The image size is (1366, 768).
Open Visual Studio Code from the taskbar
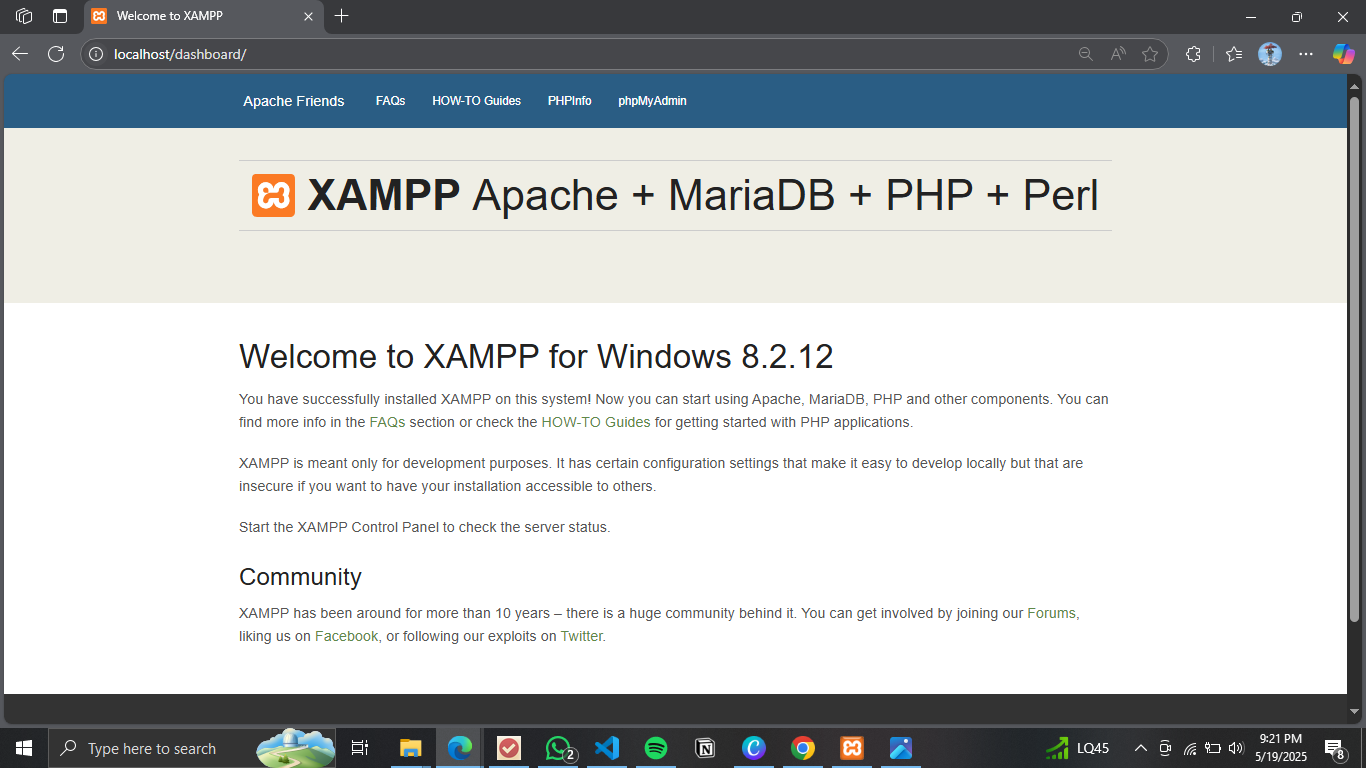[x=606, y=748]
